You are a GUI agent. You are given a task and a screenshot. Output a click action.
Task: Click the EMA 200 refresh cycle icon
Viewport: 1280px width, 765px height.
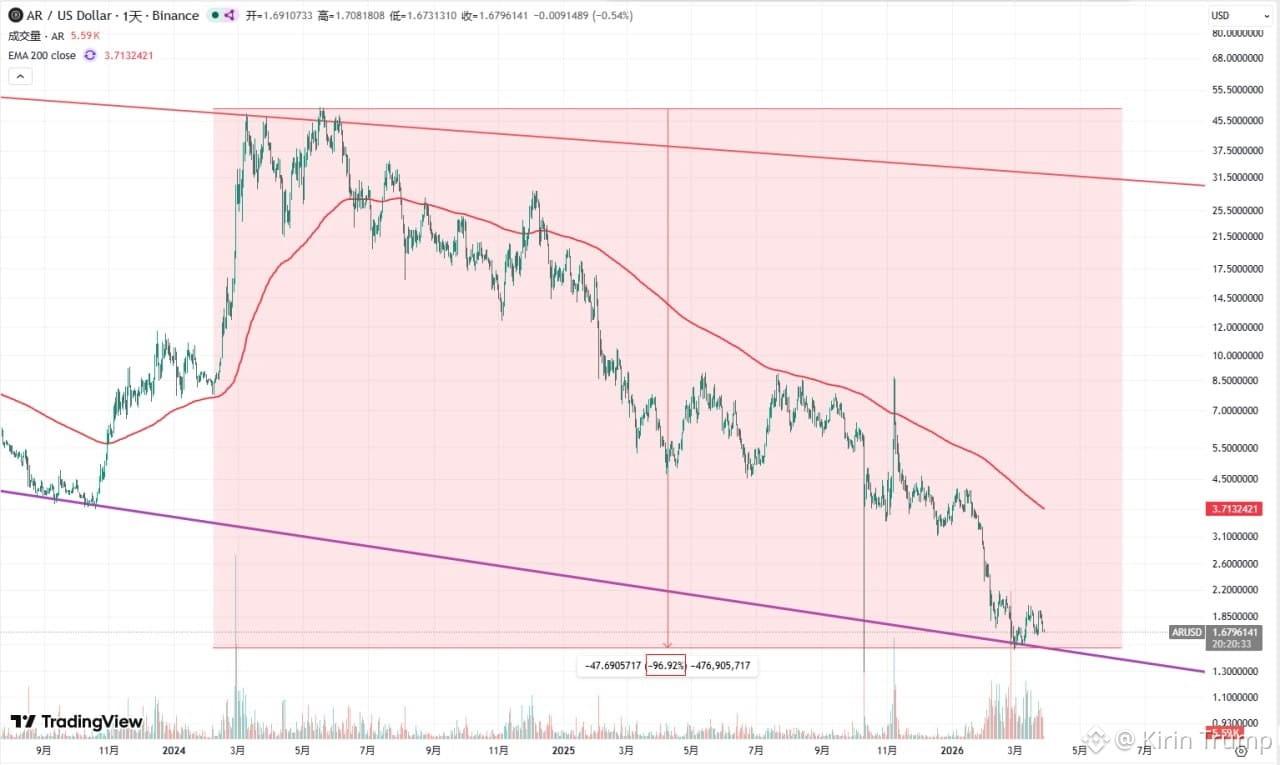point(89,55)
